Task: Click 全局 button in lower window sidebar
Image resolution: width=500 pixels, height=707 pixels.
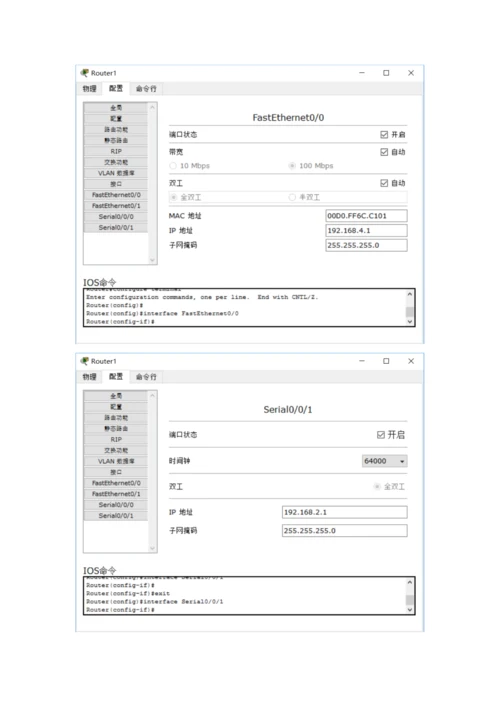Action: (116, 396)
